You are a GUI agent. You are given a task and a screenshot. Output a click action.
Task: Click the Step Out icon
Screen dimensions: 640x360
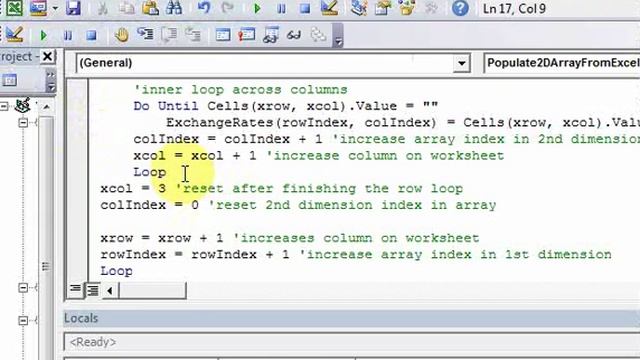(x=193, y=35)
